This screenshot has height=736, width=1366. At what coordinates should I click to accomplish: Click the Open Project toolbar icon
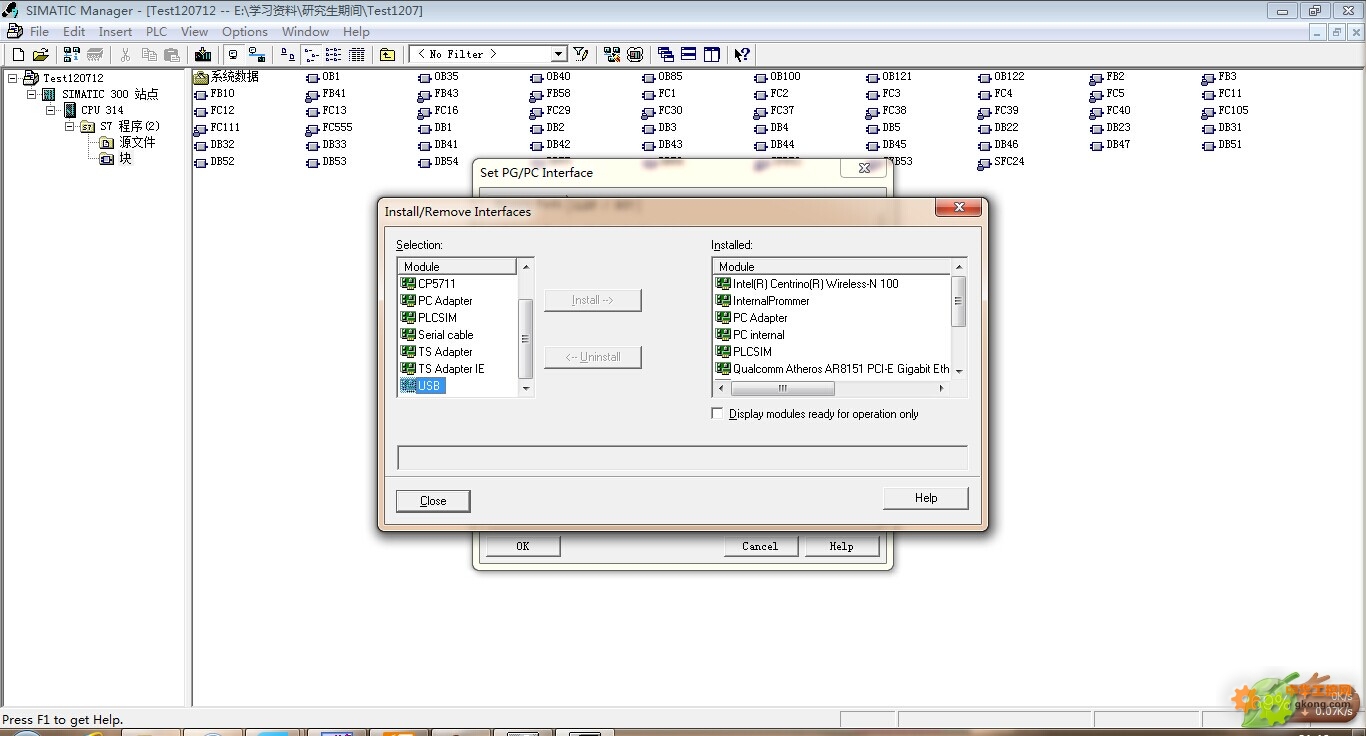(41, 54)
